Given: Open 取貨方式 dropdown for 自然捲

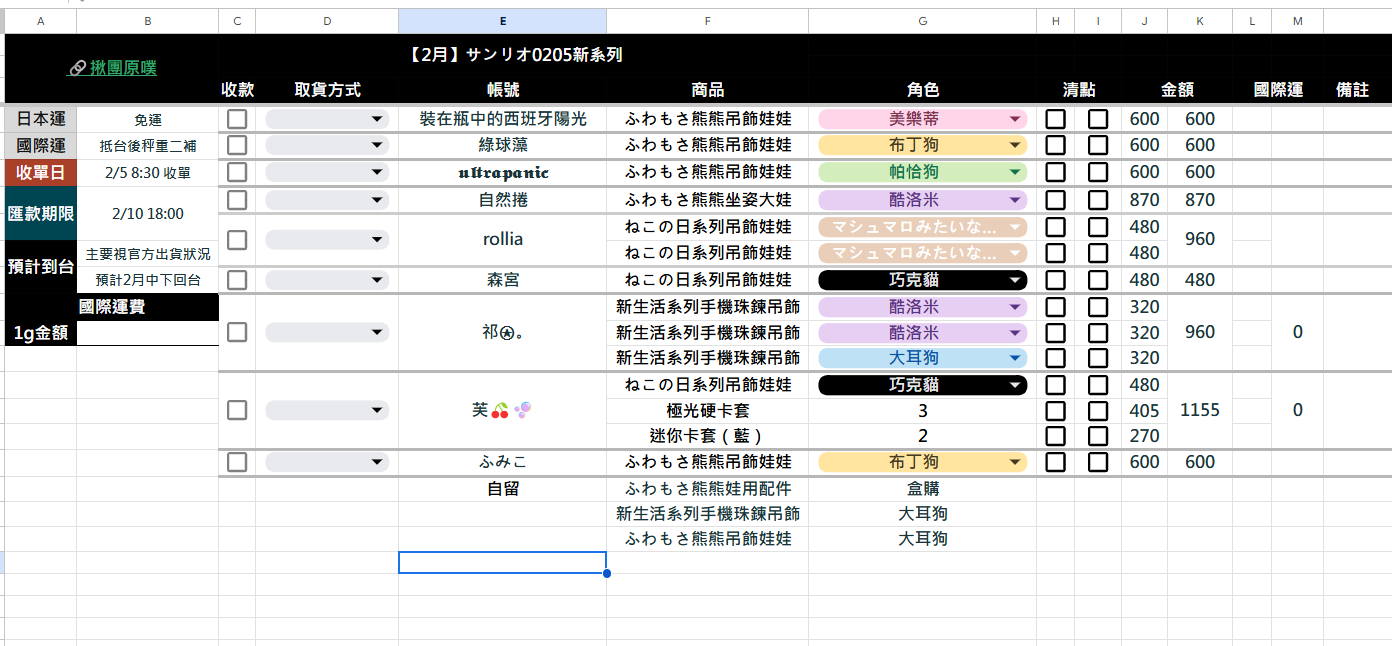Looking at the screenshot, I should point(327,200).
